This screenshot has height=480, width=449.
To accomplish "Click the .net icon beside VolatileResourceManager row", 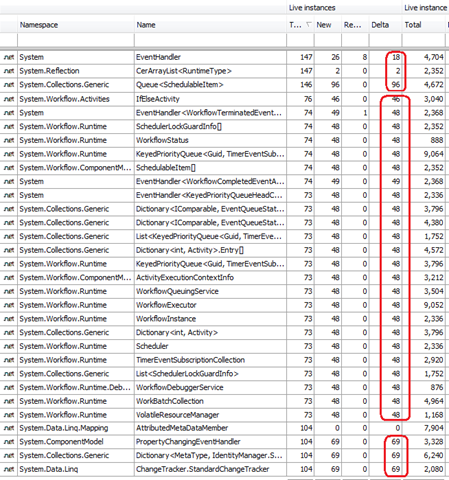I will click(x=9, y=415).
